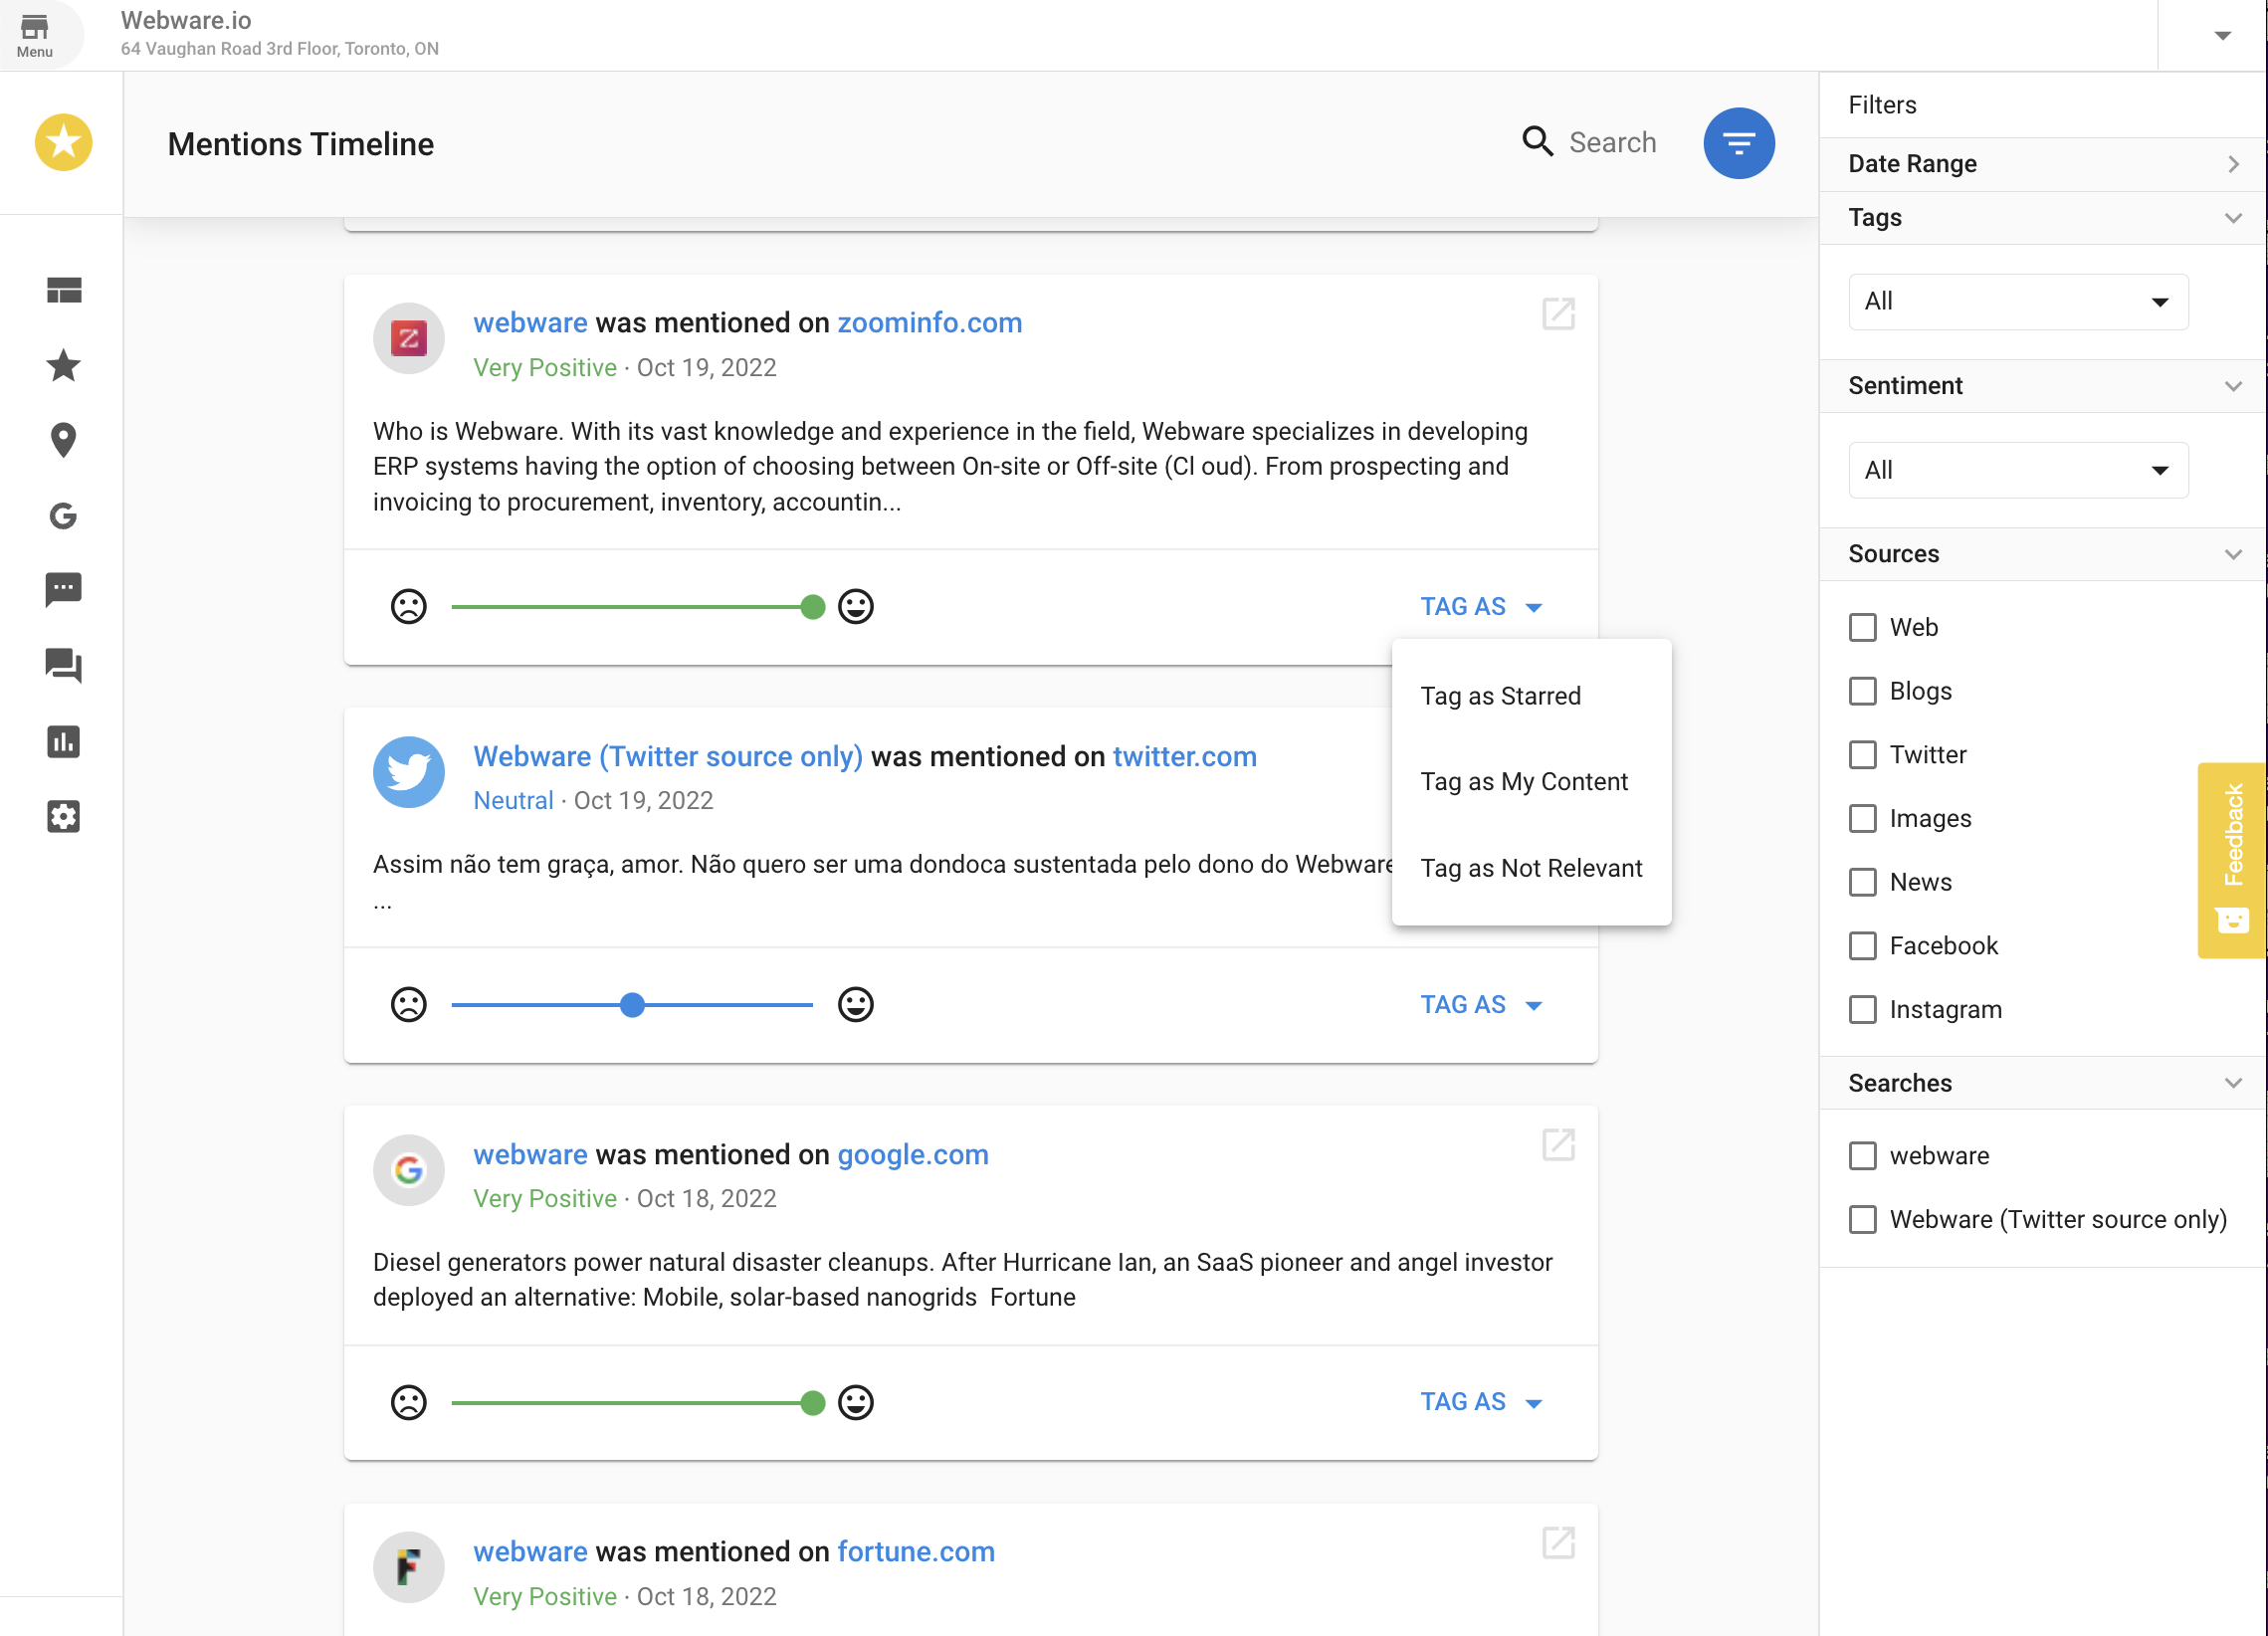2268x1636 pixels.
Task: Open the Menu store icon
Action: pyautogui.click(x=34, y=34)
